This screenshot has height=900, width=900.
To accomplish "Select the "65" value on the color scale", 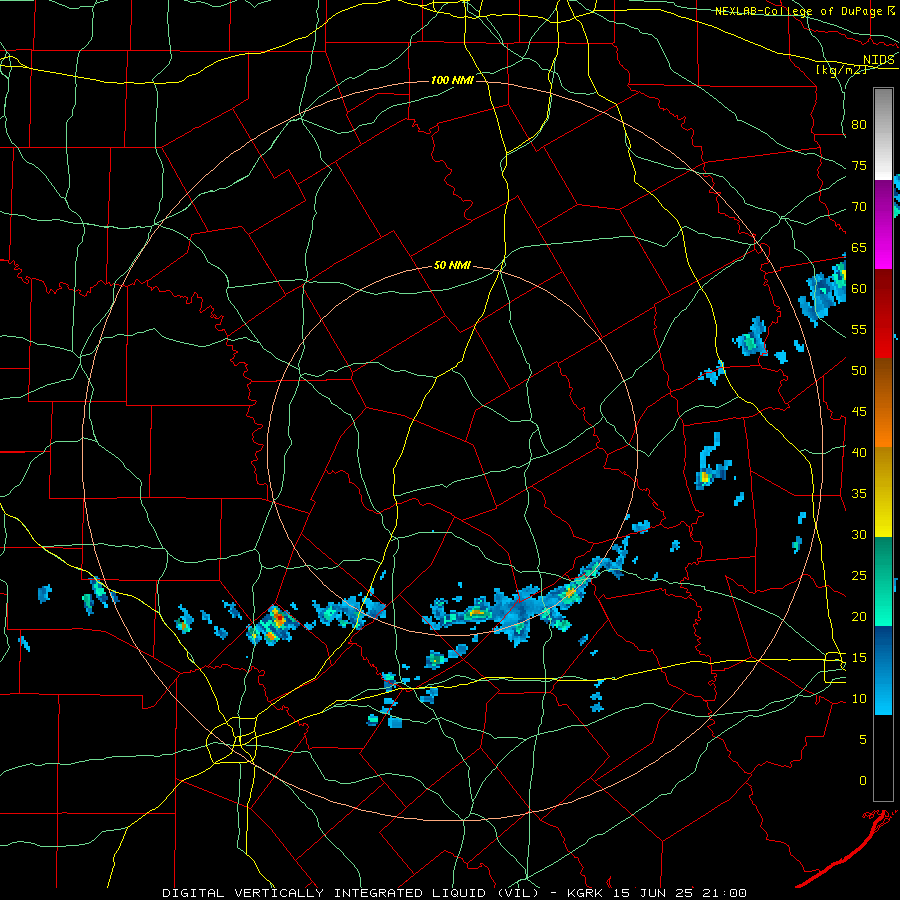I will click(859, 248).
